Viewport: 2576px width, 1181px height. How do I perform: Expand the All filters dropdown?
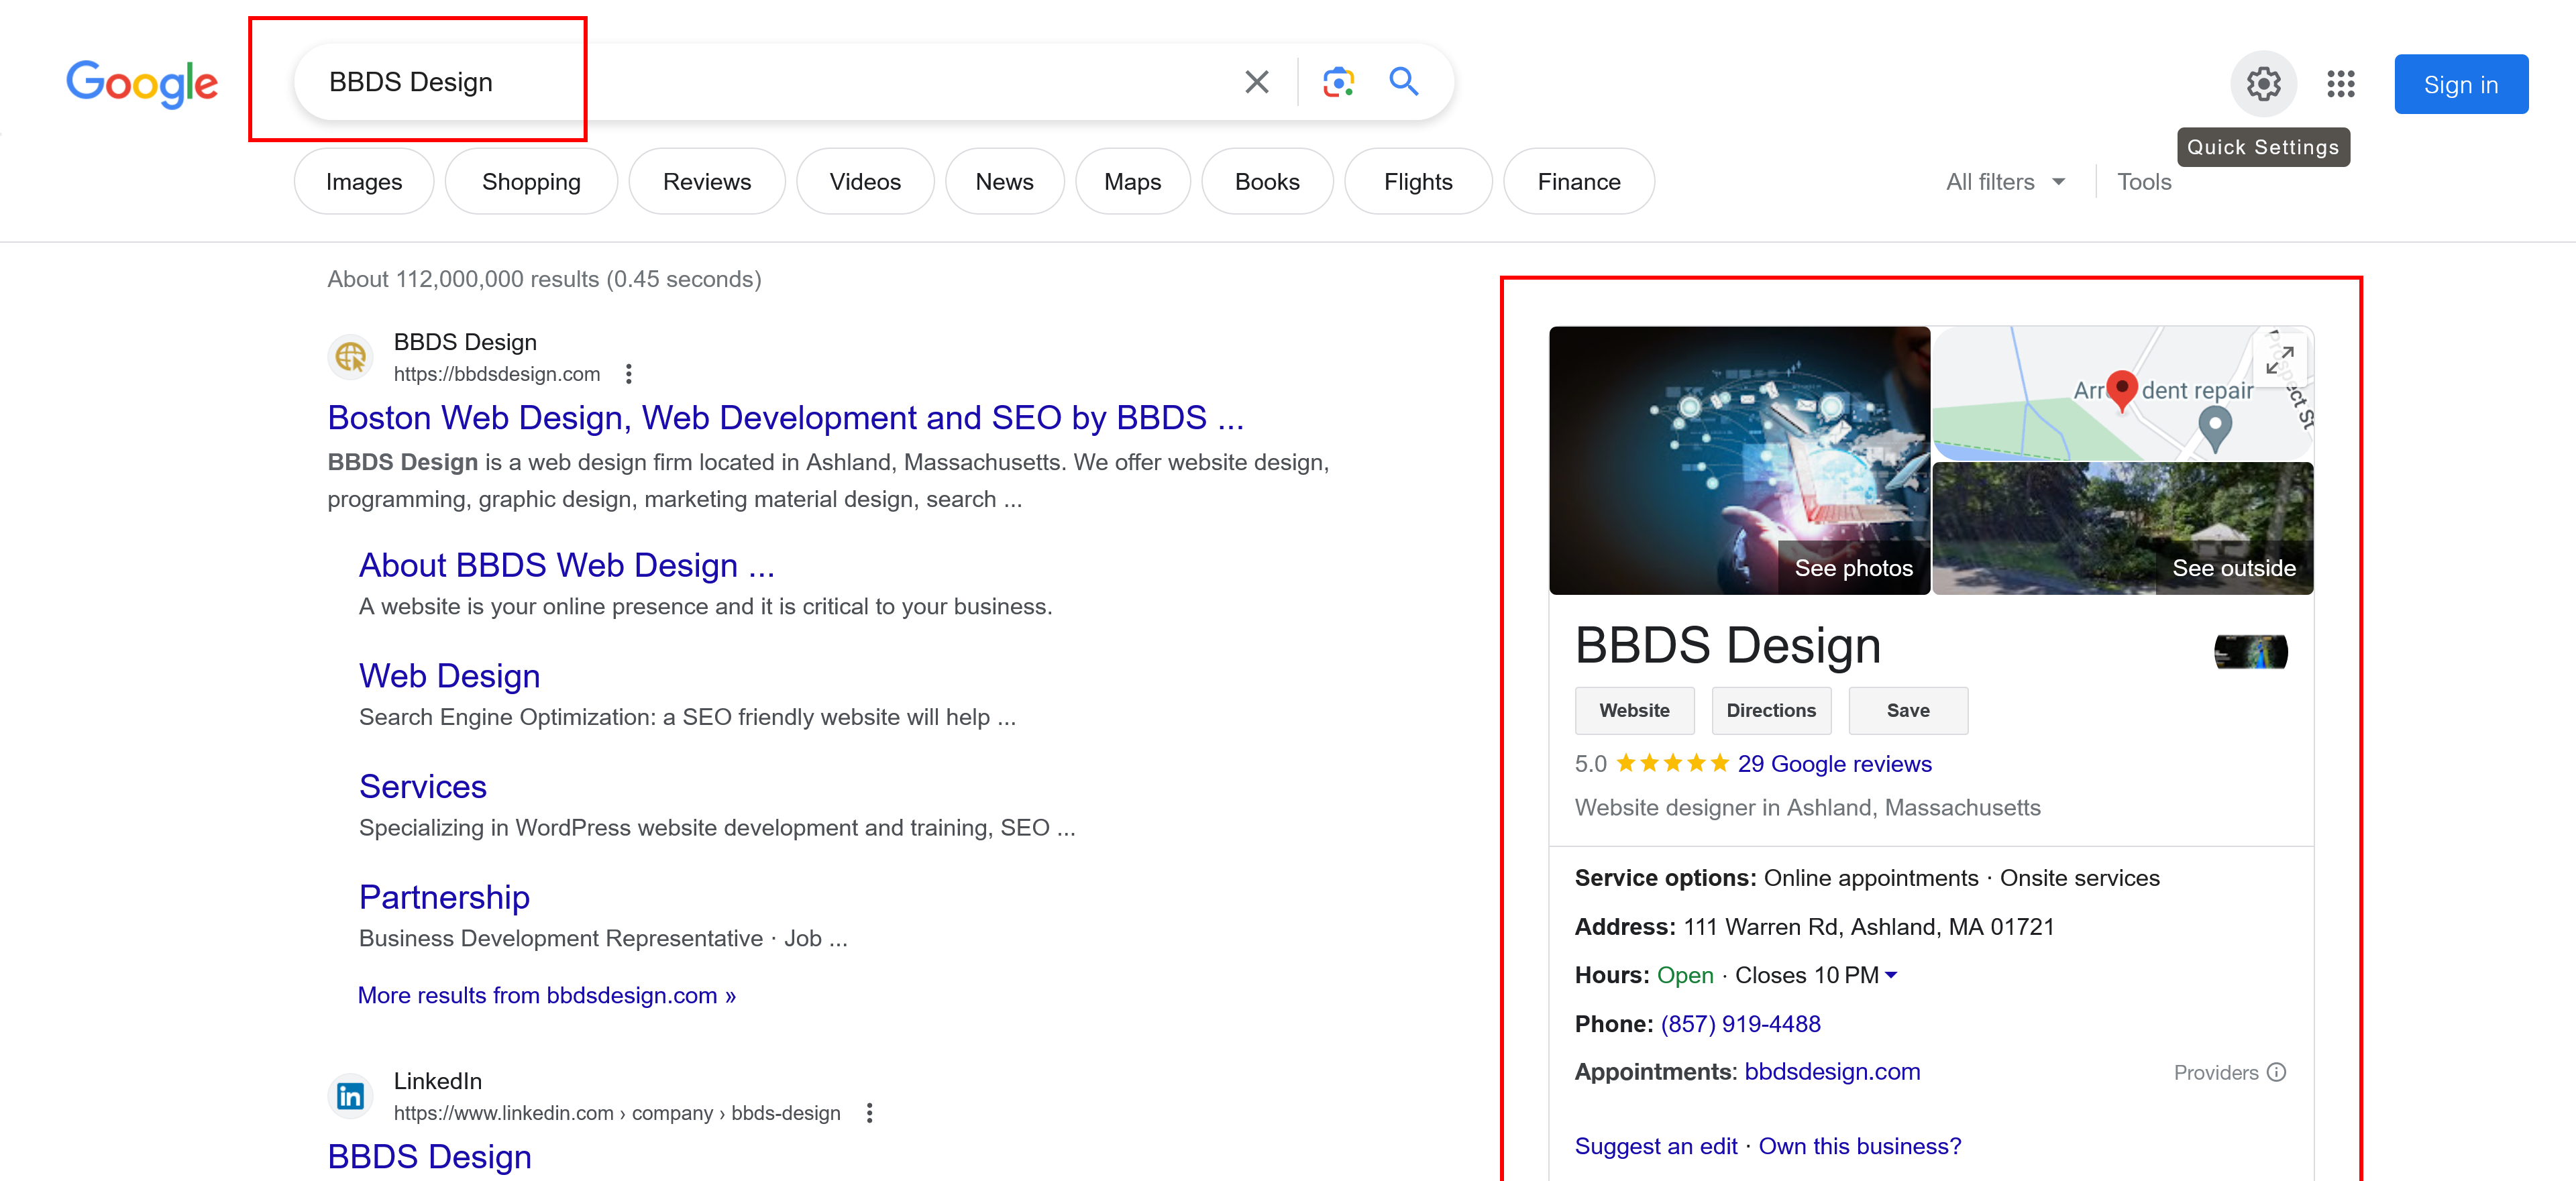pyautogui.click(x=2005, y=182)
